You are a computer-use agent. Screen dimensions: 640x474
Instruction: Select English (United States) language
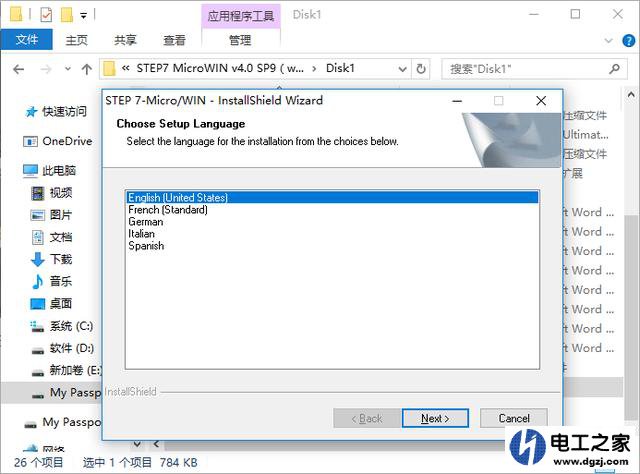click(x=332, y=198)
